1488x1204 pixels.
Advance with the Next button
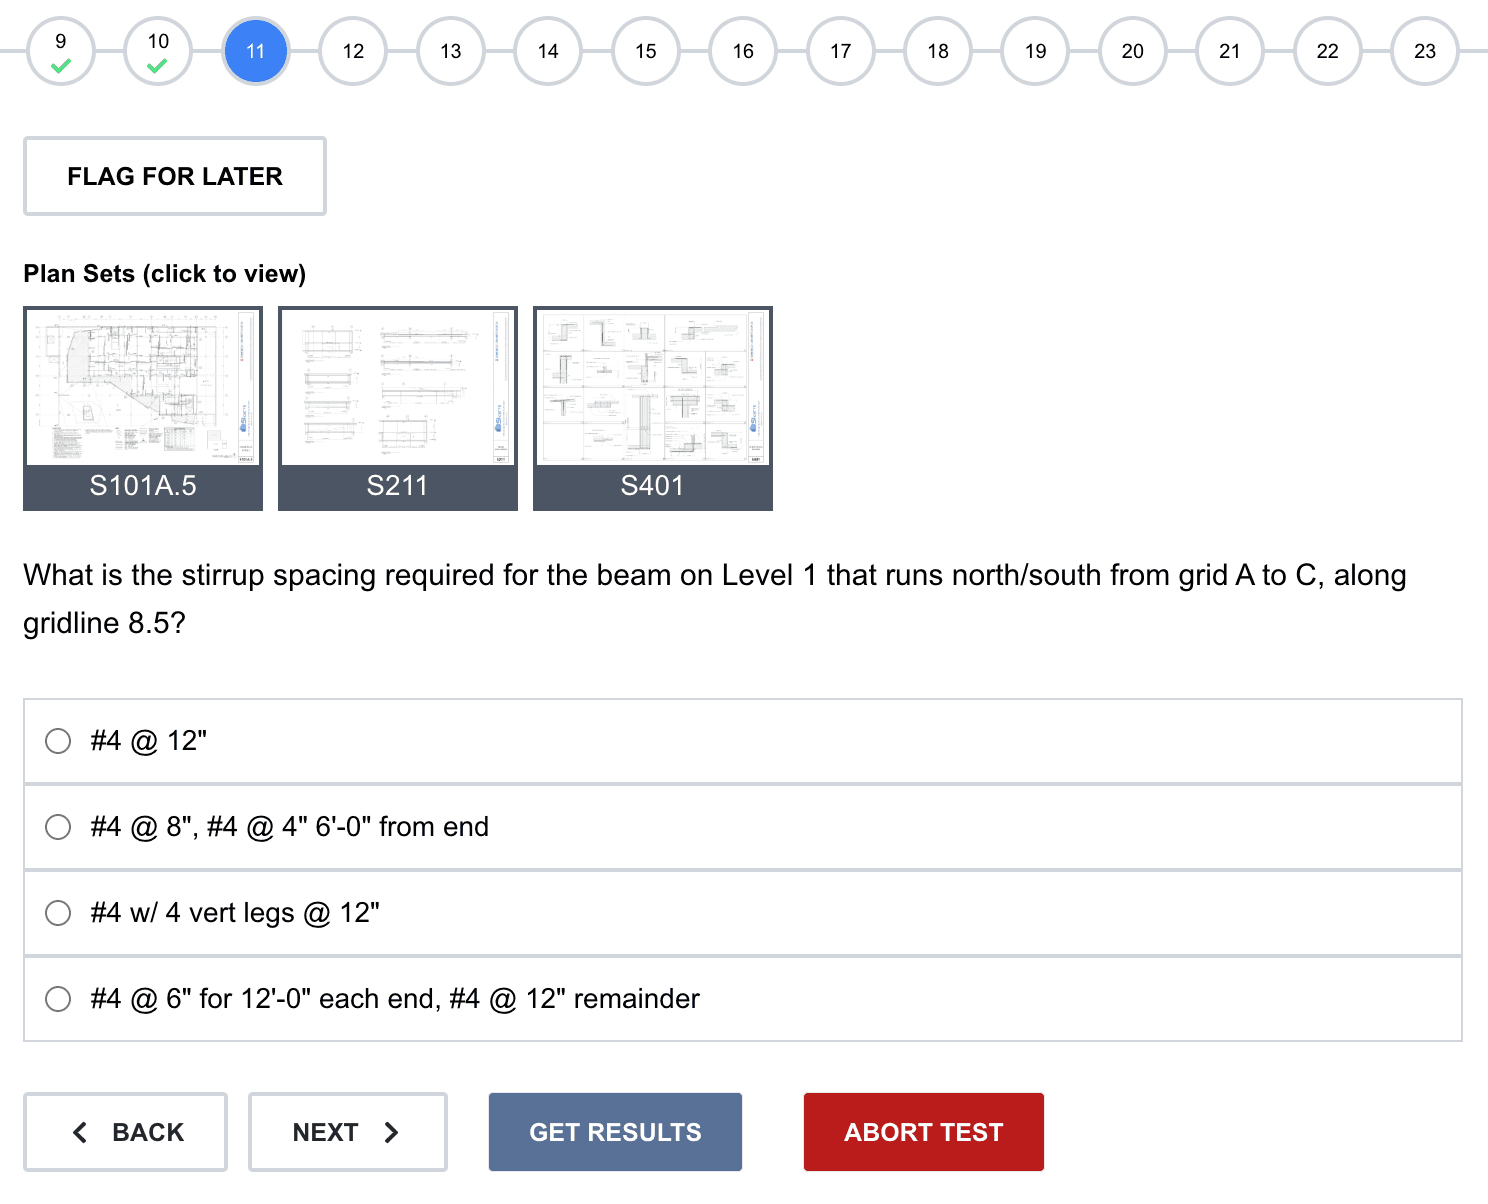[x=347, y=1132]
